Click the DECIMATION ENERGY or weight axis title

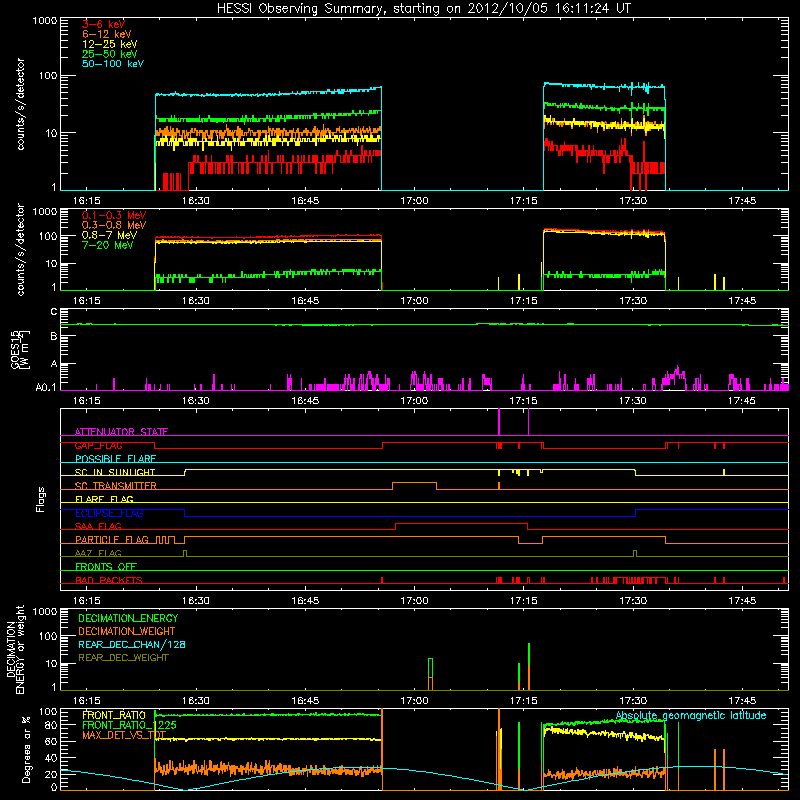15,649
